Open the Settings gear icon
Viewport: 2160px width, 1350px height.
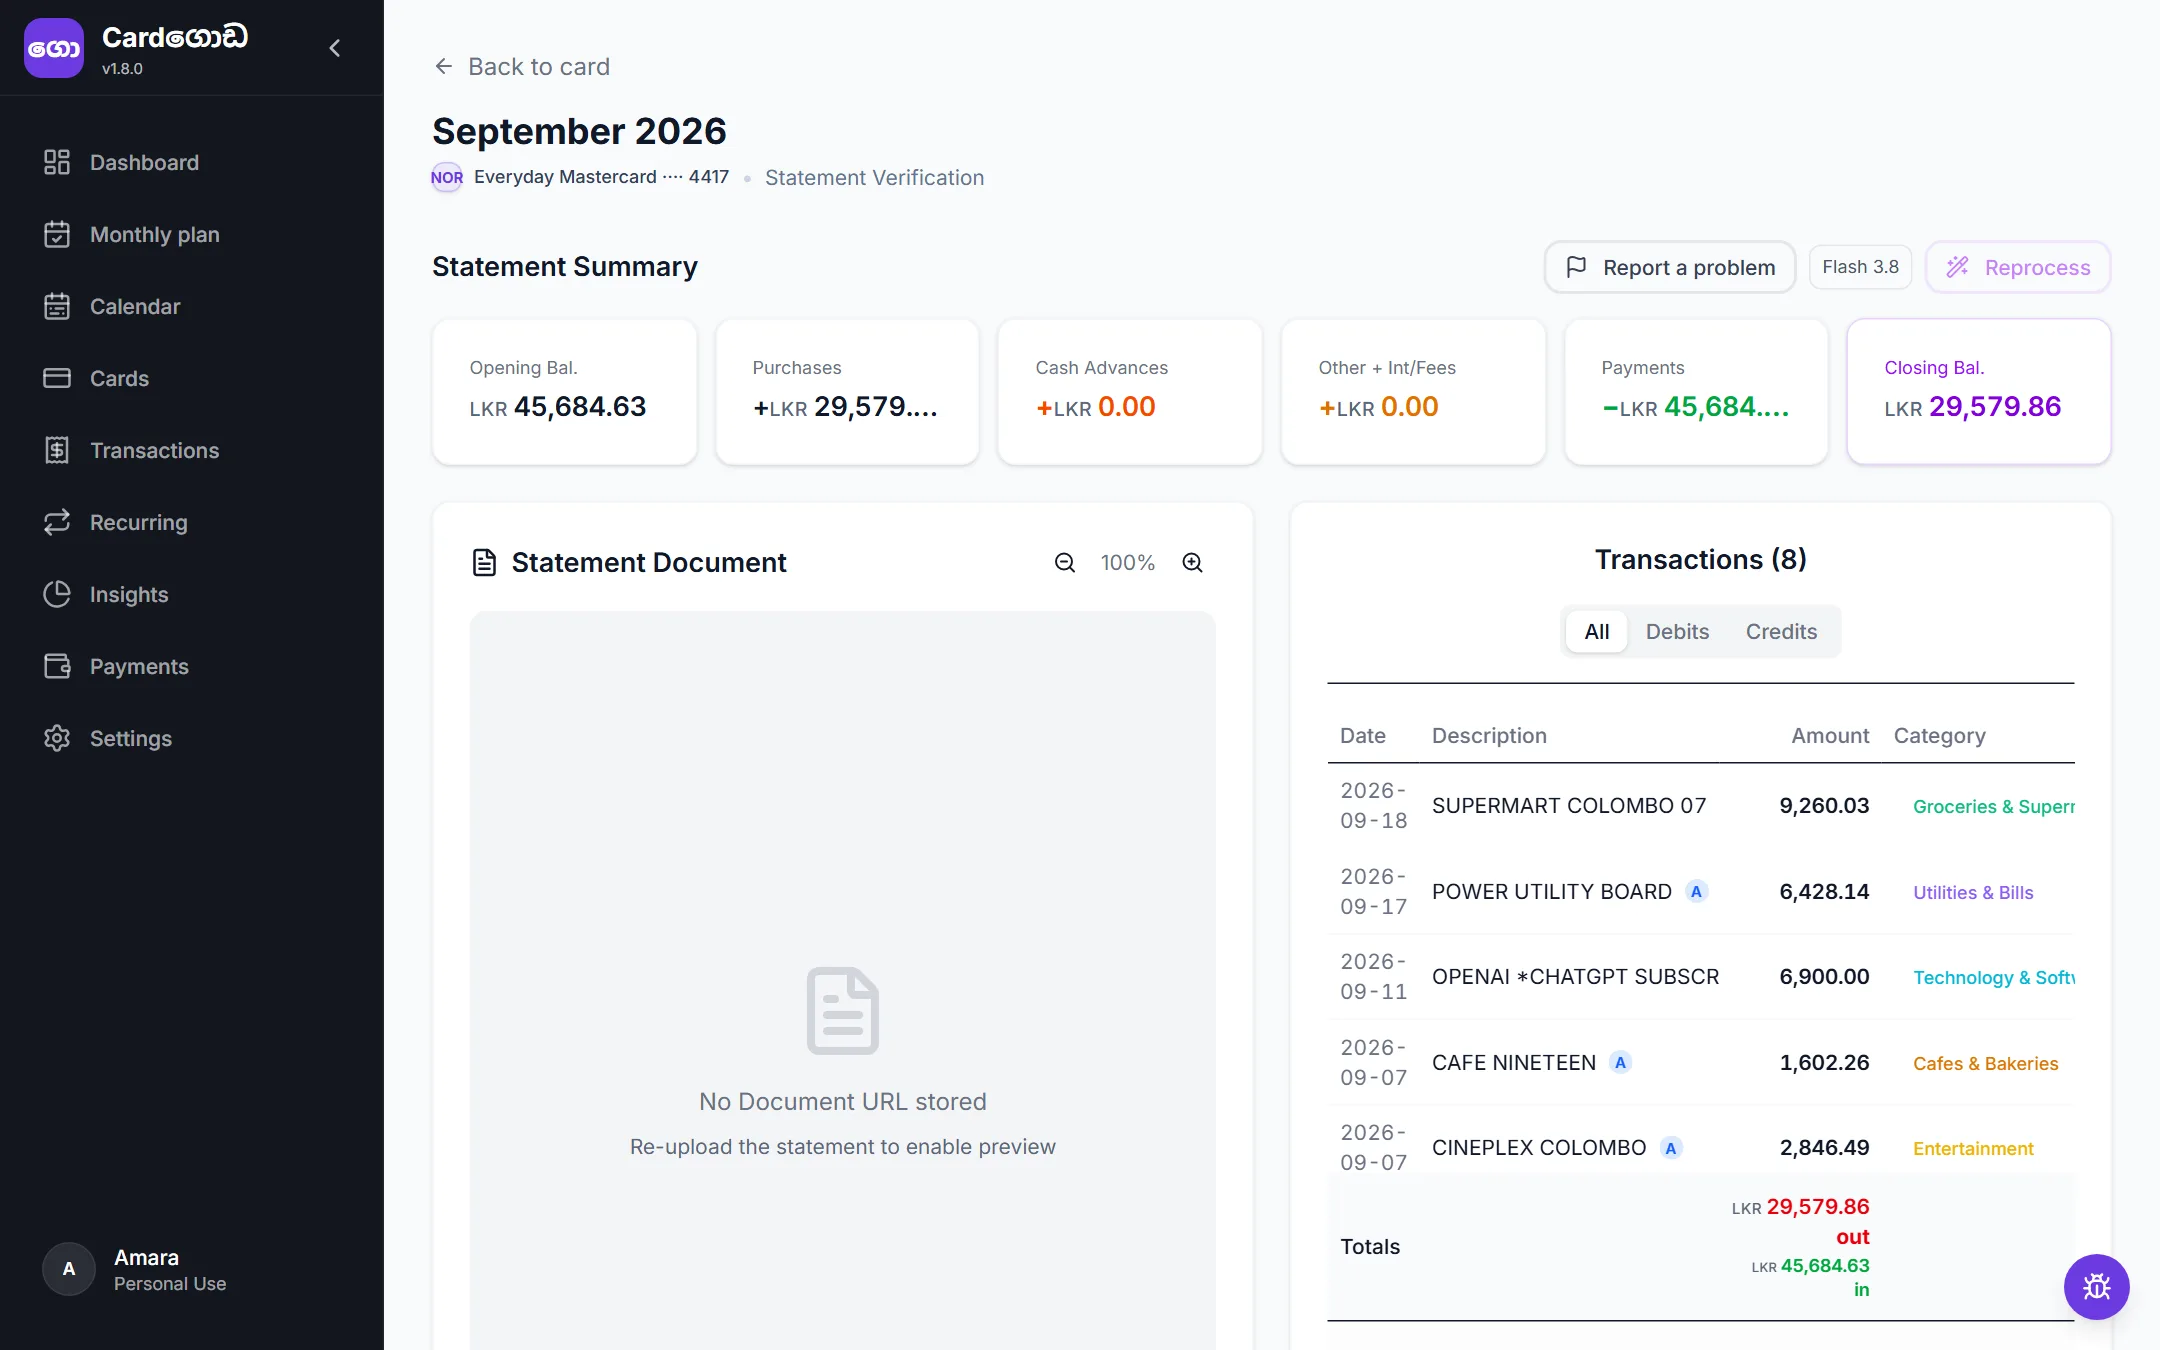[x=57, y=738]
